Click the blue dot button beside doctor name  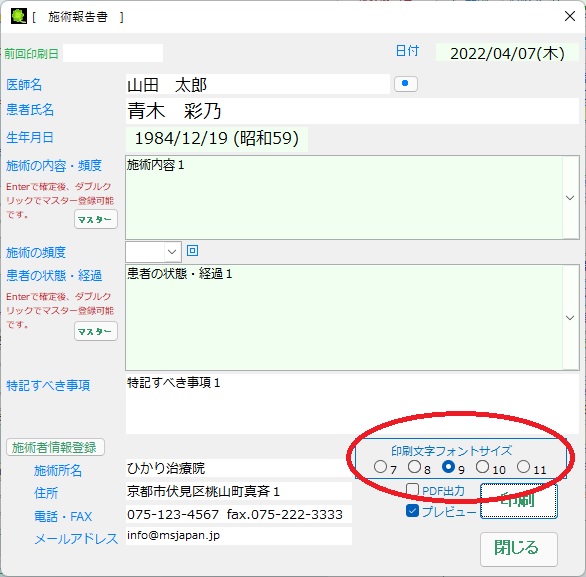click(405, 84)
